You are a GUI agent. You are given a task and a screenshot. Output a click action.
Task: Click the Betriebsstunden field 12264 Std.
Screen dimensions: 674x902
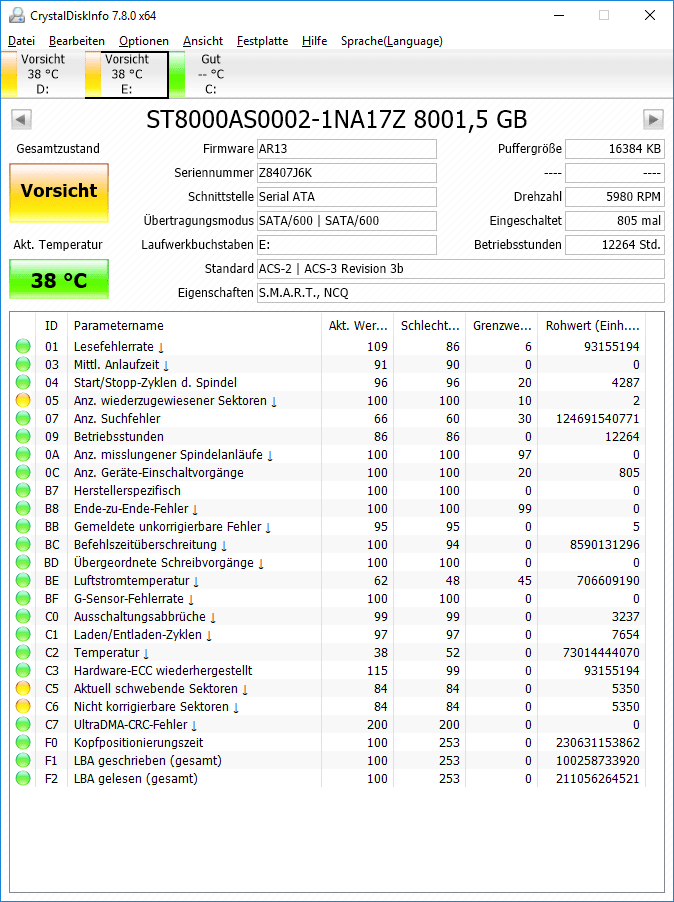[615, 244]
